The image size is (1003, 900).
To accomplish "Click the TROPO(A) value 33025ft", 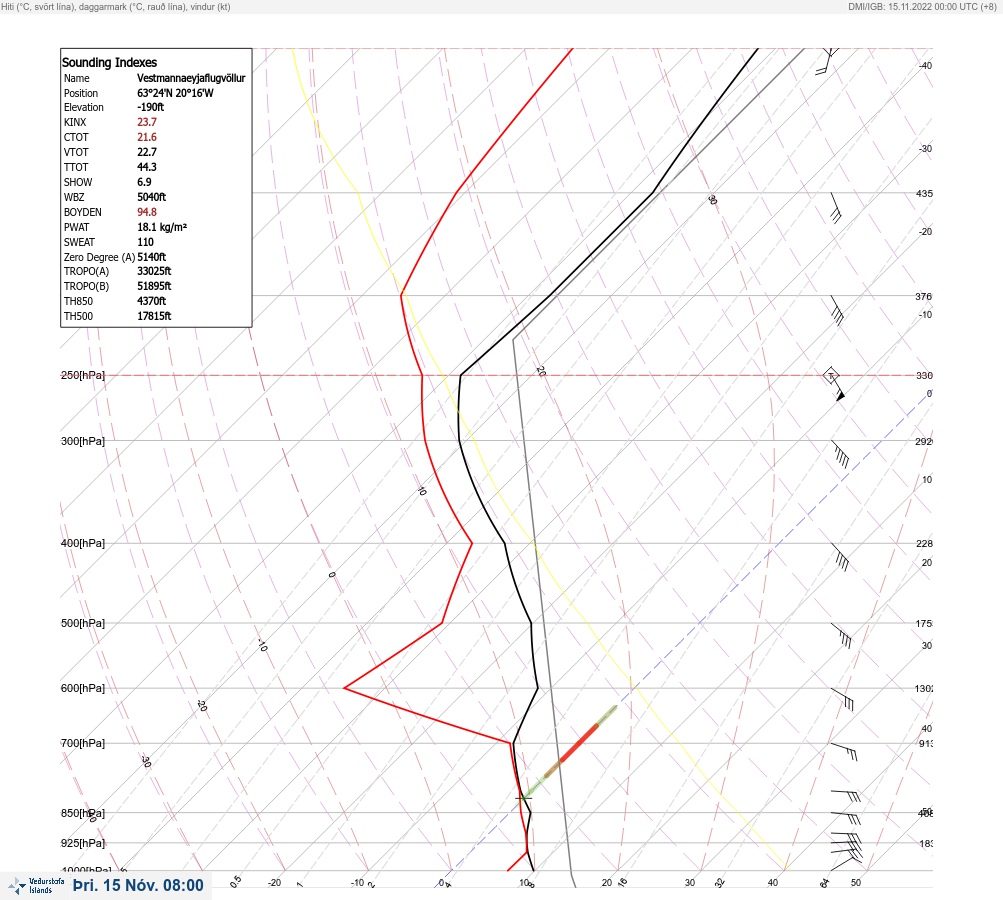I will (x=154, y=271).
